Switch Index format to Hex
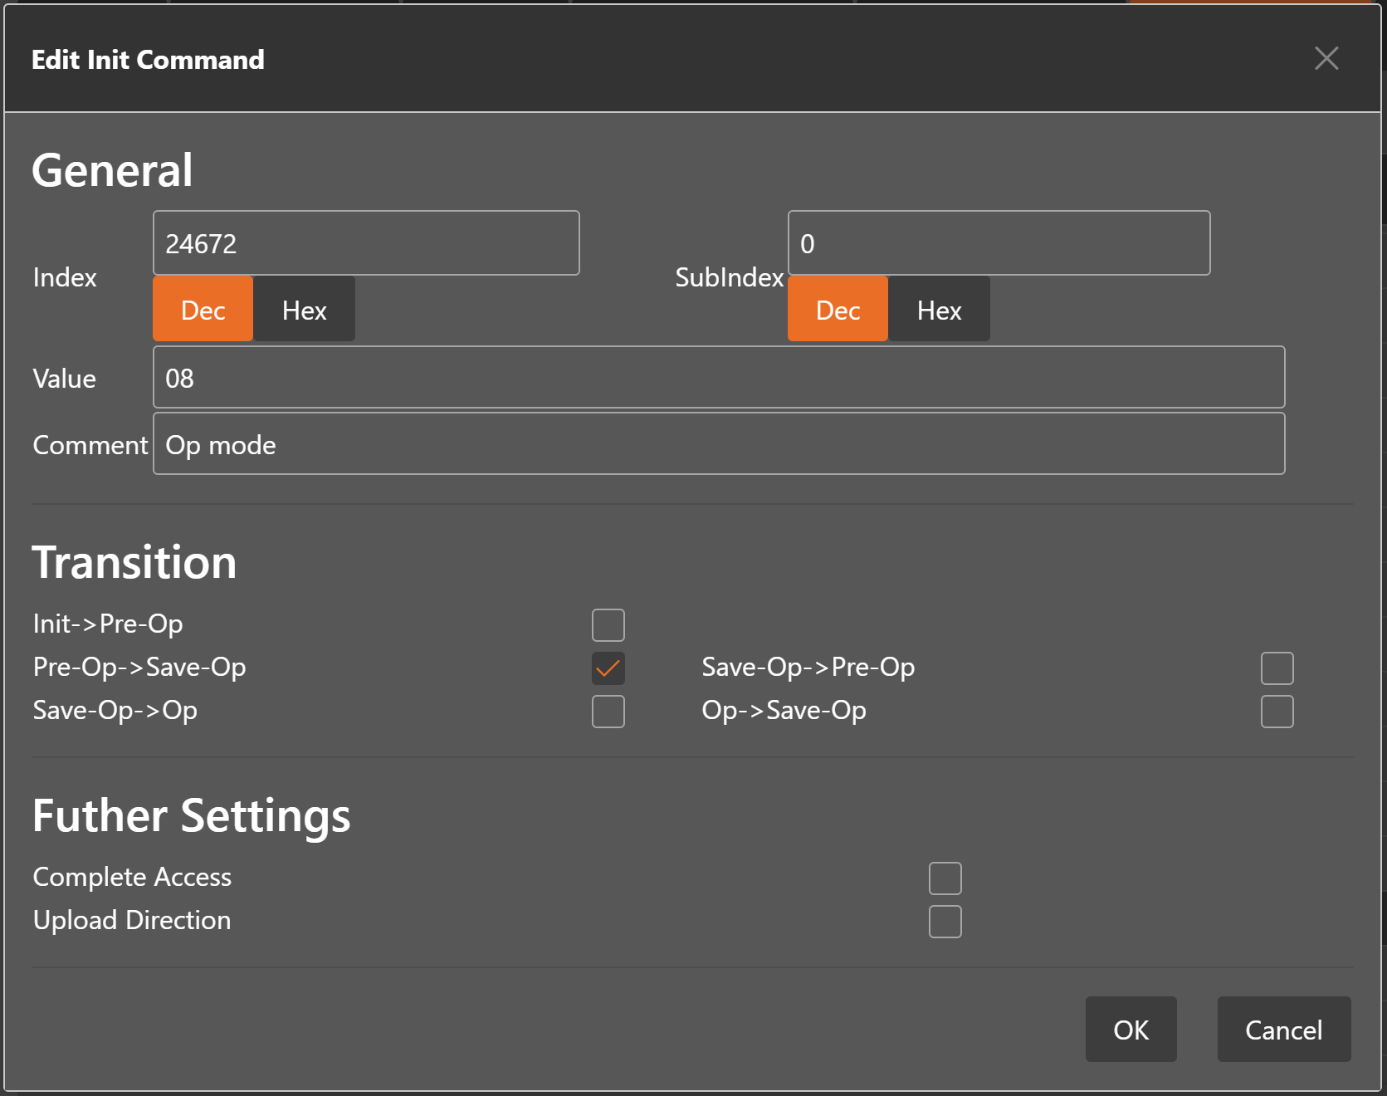Viewport: 1387px width, 1096px height. [x=304, y=310]
